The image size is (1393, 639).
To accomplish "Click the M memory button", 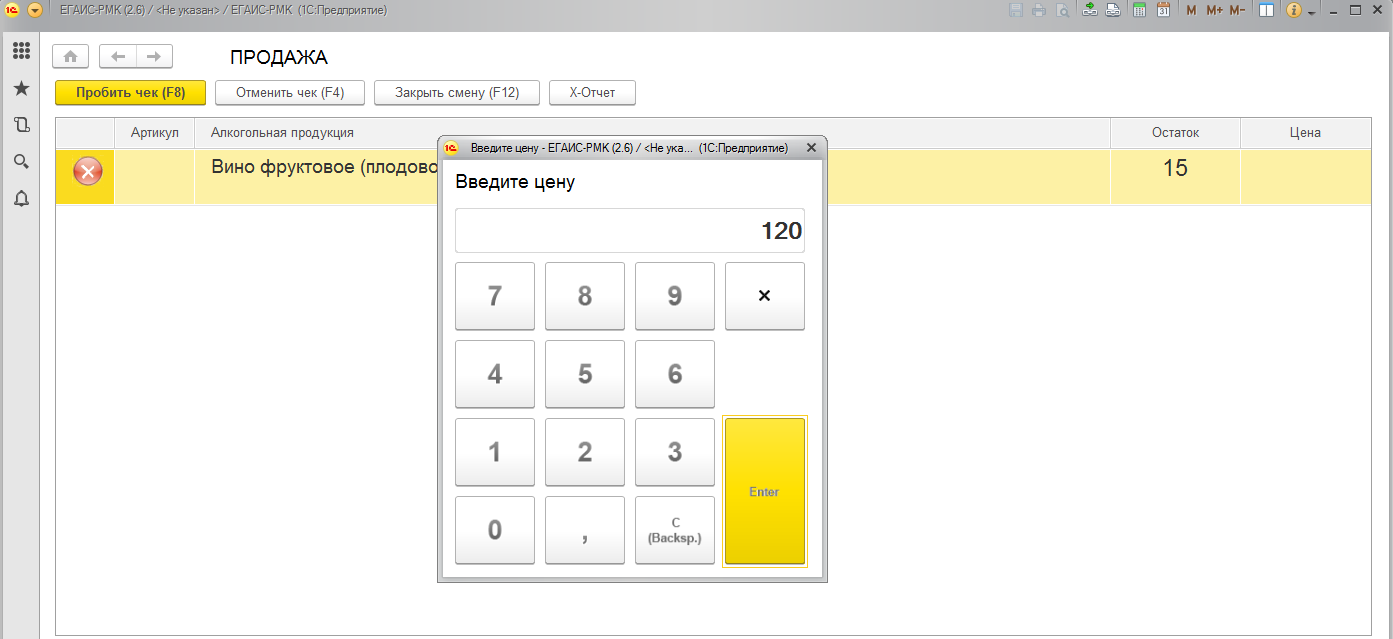I will point(1191,10).
